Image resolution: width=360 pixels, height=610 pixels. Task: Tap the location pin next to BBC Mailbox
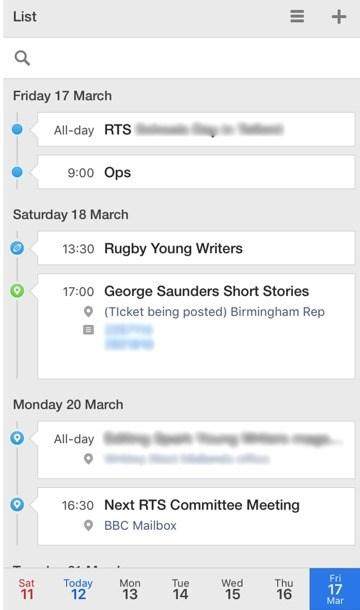point(88,526)
